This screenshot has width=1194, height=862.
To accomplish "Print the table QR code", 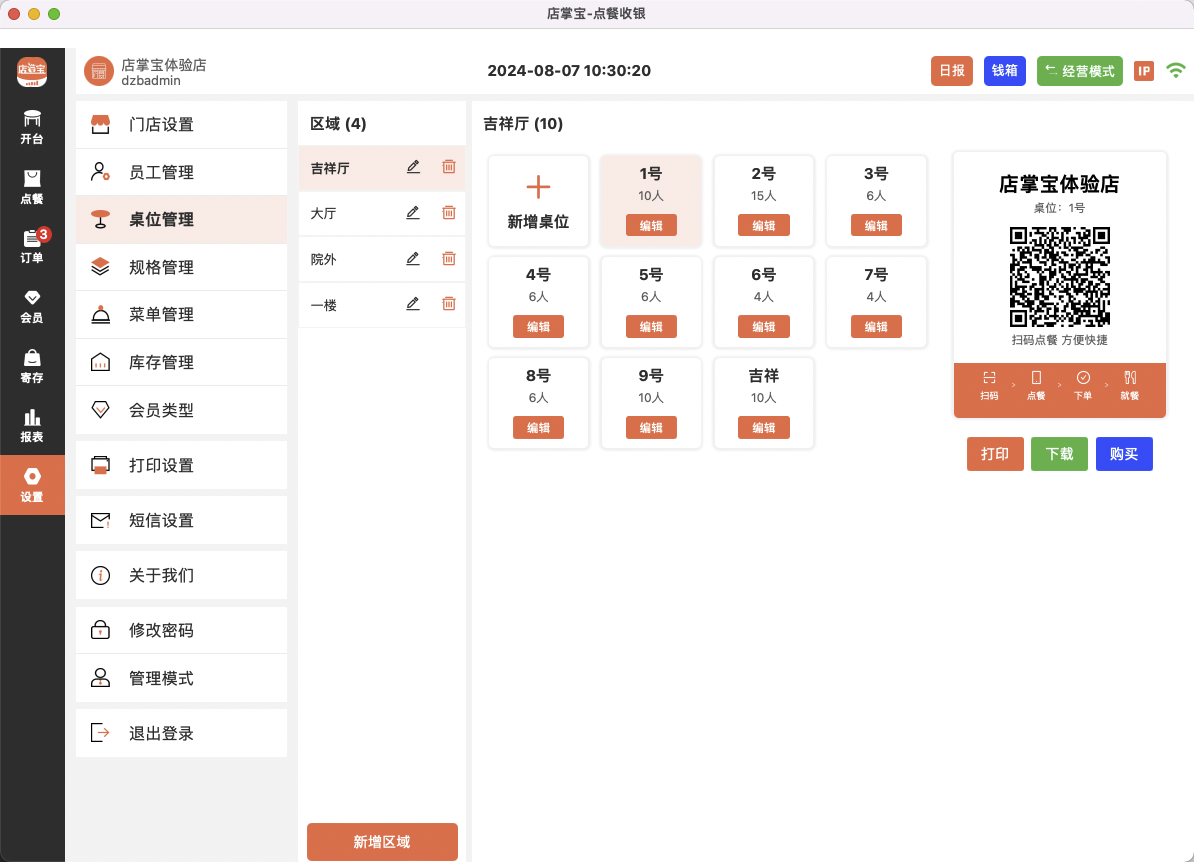I will (995, 454).
